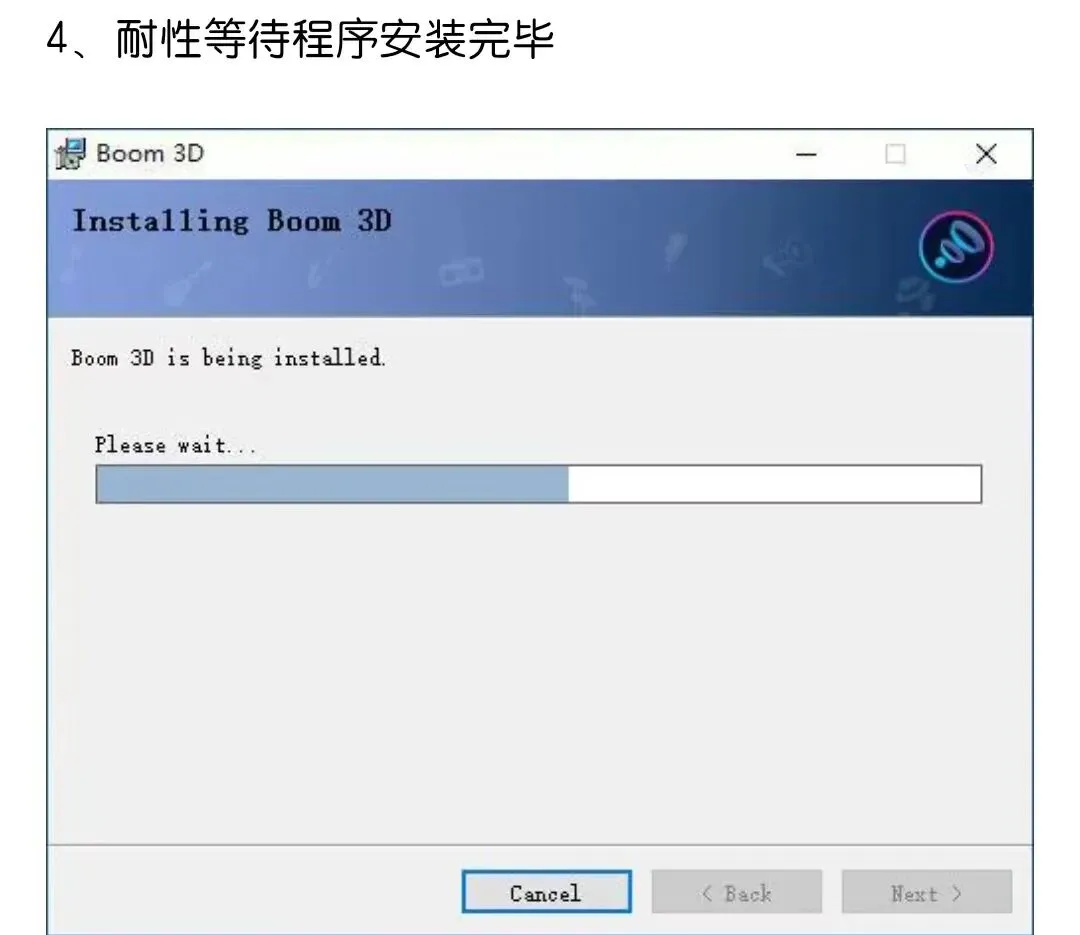
Task: Minimize the Boom 3D installer window
Action: [x=806, y=154]
